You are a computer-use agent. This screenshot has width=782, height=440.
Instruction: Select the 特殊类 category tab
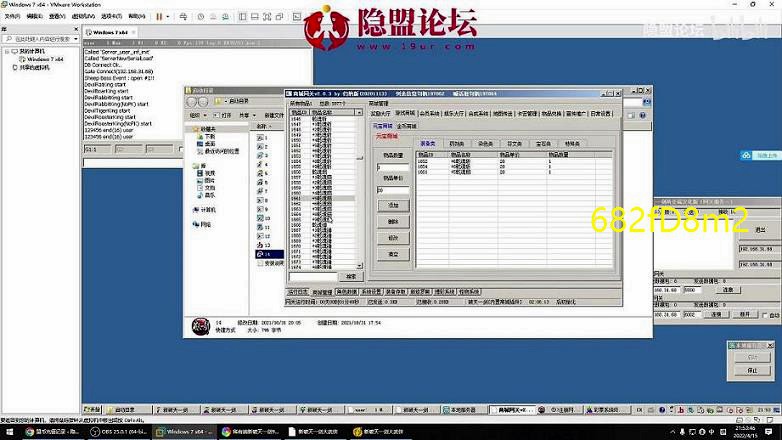point(572,144)
